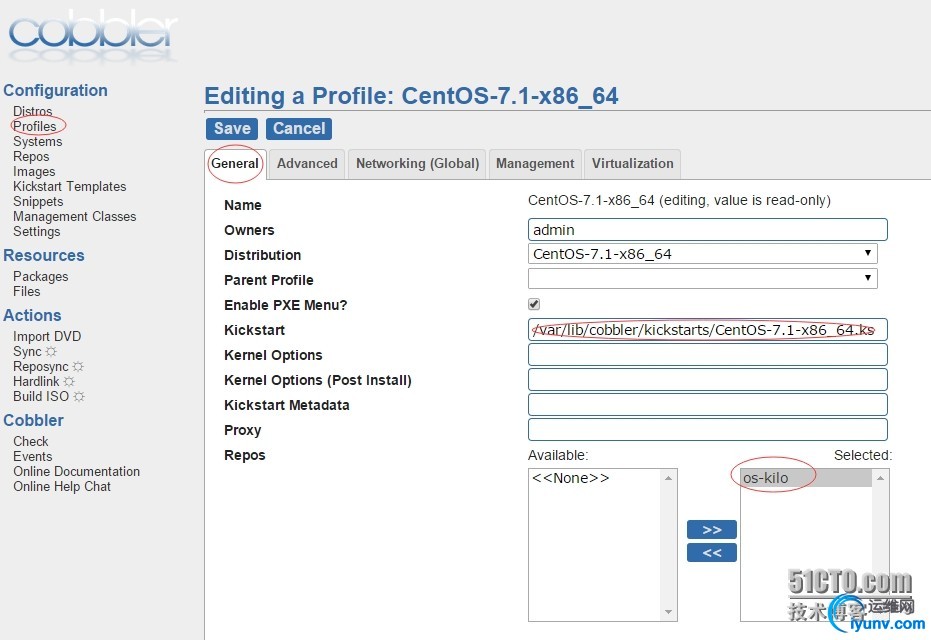Open Online Documentation link
931x640 pixels.
pyautogui.click(x=77, y=471)
